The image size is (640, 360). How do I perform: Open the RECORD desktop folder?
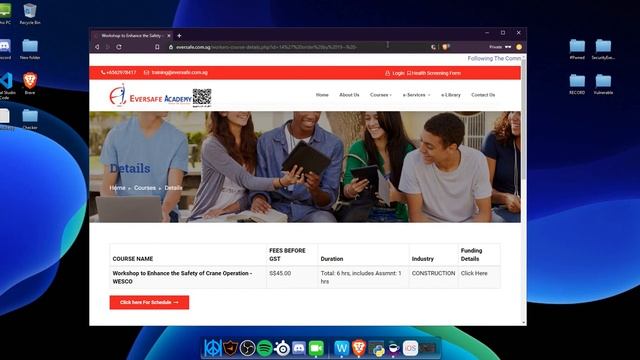tap(577, 84)
